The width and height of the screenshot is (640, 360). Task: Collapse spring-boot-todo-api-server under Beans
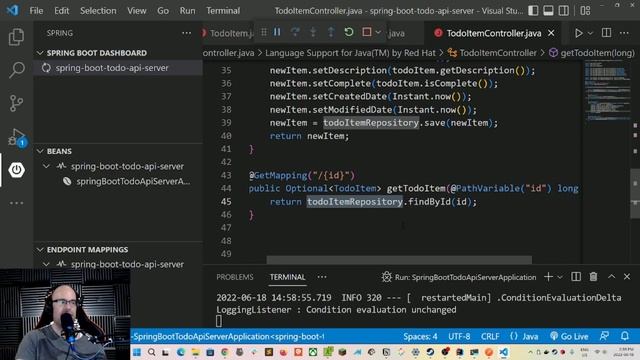47,166
